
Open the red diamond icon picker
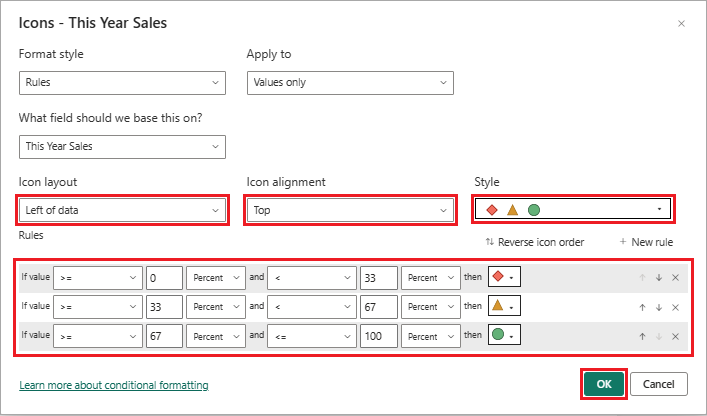pos(504,277)
